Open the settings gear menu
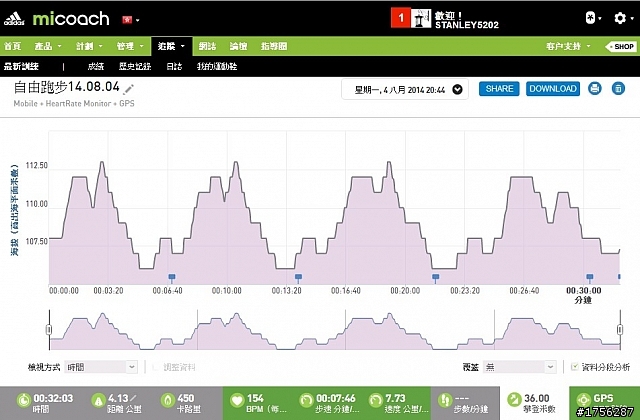The height and width of the screenshot is (420, 640). [x=624, y=18]
